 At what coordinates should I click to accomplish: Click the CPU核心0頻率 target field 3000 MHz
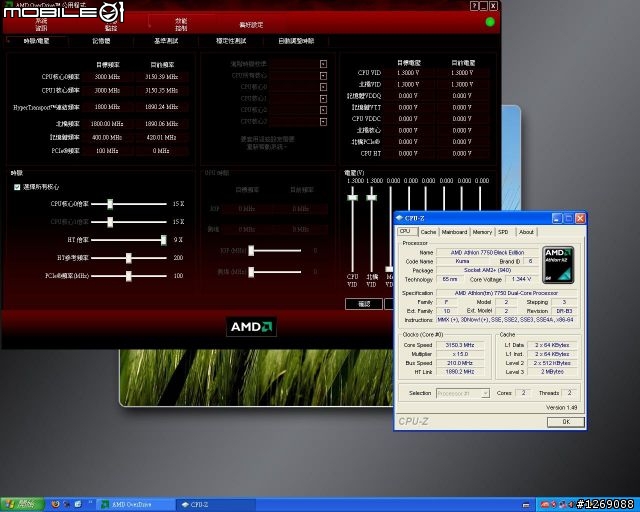107,77
